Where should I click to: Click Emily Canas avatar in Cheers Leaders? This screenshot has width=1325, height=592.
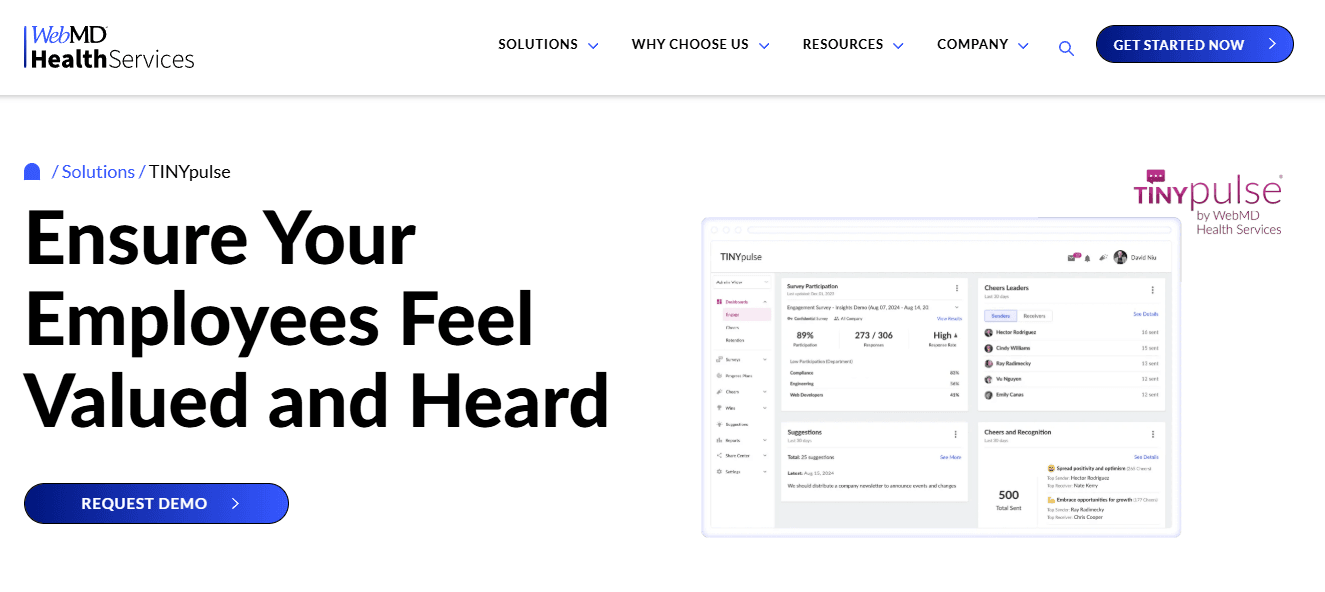pos(989,395)
